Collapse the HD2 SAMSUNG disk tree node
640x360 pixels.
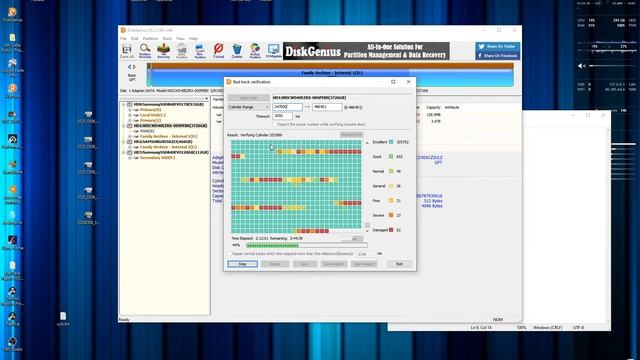click(124, 142)
